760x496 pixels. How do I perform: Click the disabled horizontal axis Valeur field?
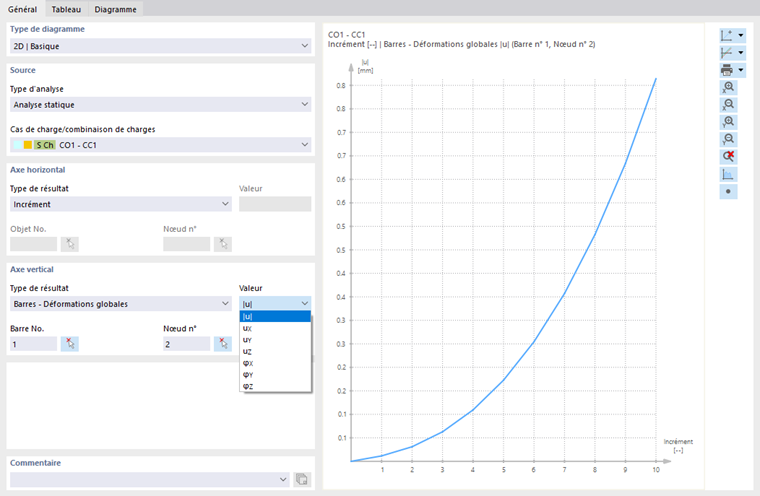pyautogui.click(x=275, y=204)
